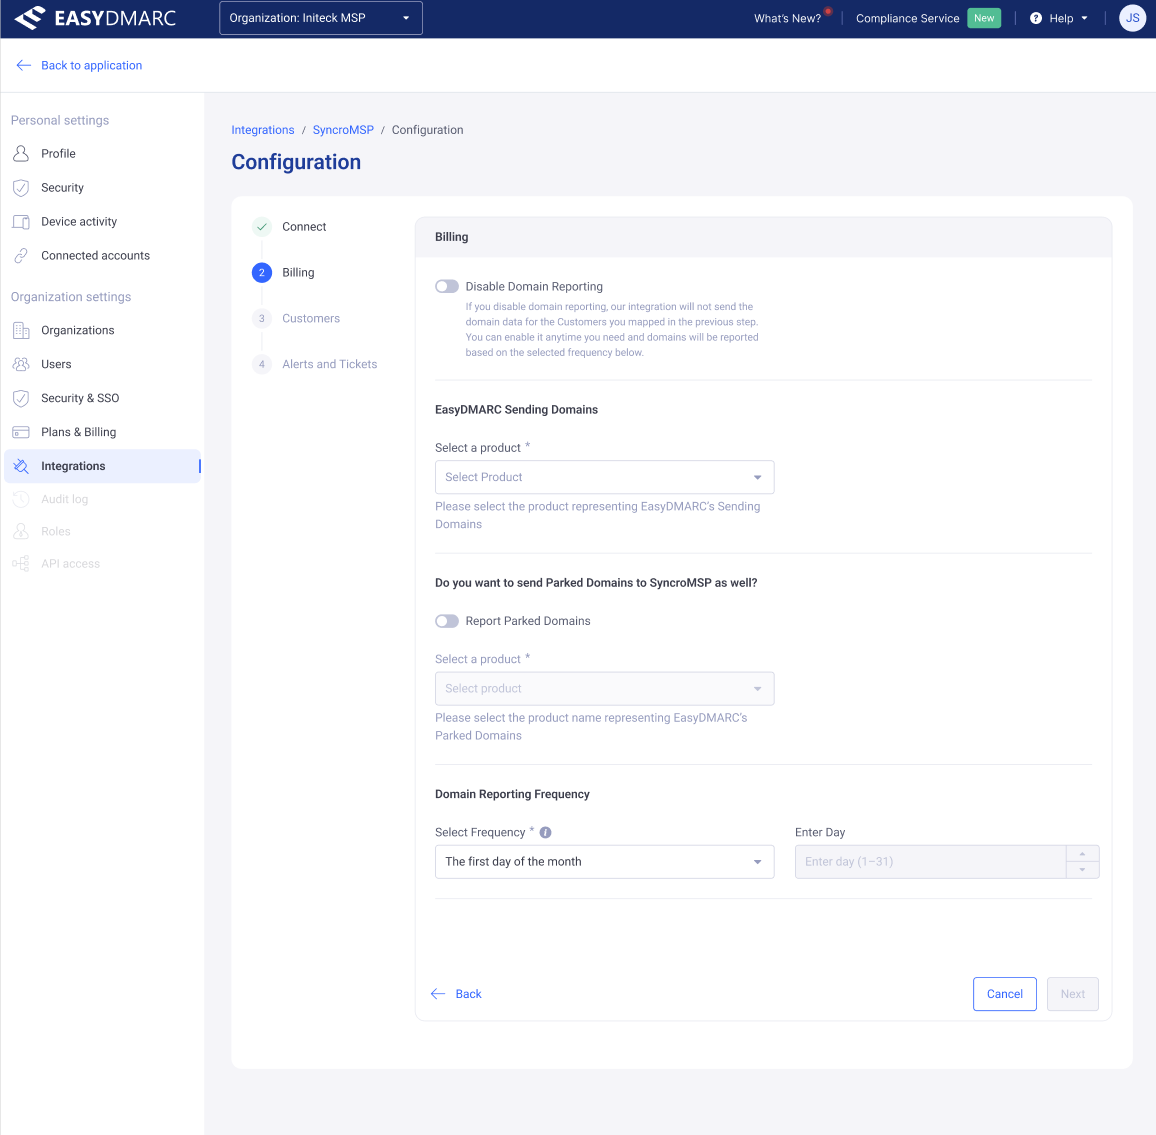This screenshot has height=1135, width=1156.
Task: Click the Integrations breadcrumb link
Action: (x=262, y=130)
